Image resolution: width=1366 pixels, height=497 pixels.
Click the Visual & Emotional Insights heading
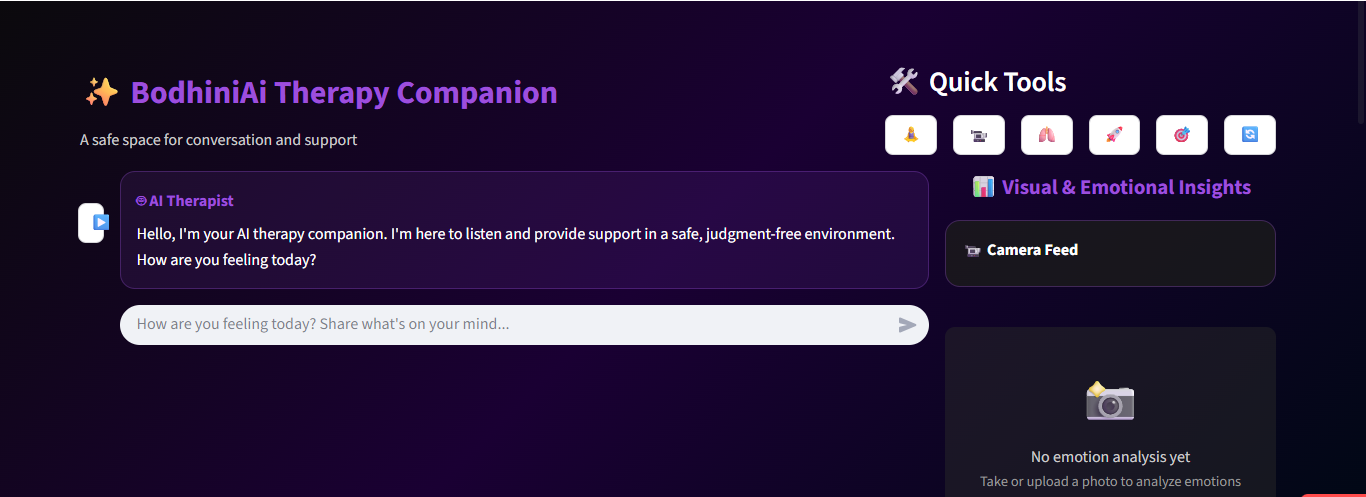tap(1126, 187)
